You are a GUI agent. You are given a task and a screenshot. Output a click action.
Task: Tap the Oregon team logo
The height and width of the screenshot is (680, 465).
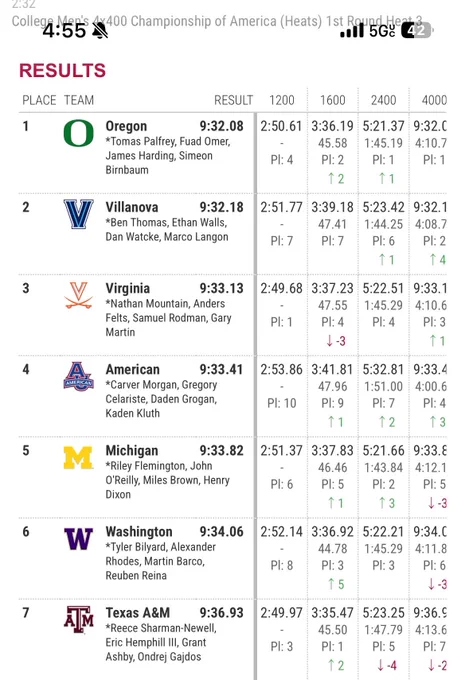[x=79, y=133]
